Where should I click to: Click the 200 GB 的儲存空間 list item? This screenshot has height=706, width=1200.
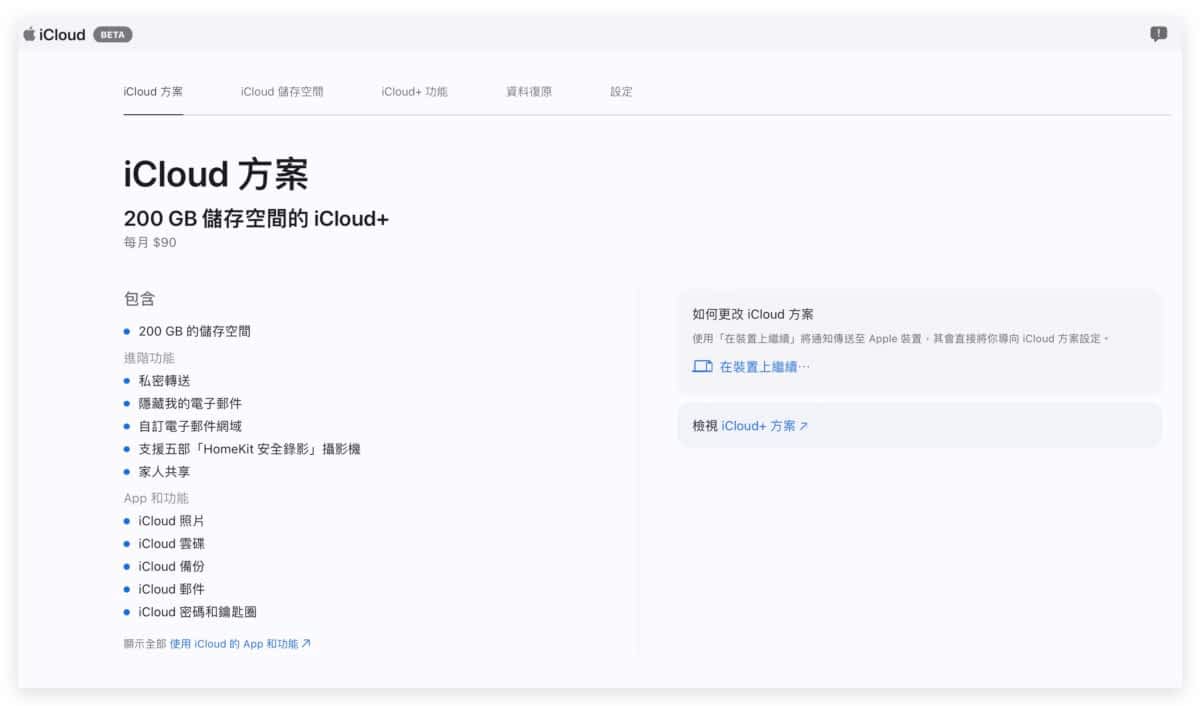[195, 331]
